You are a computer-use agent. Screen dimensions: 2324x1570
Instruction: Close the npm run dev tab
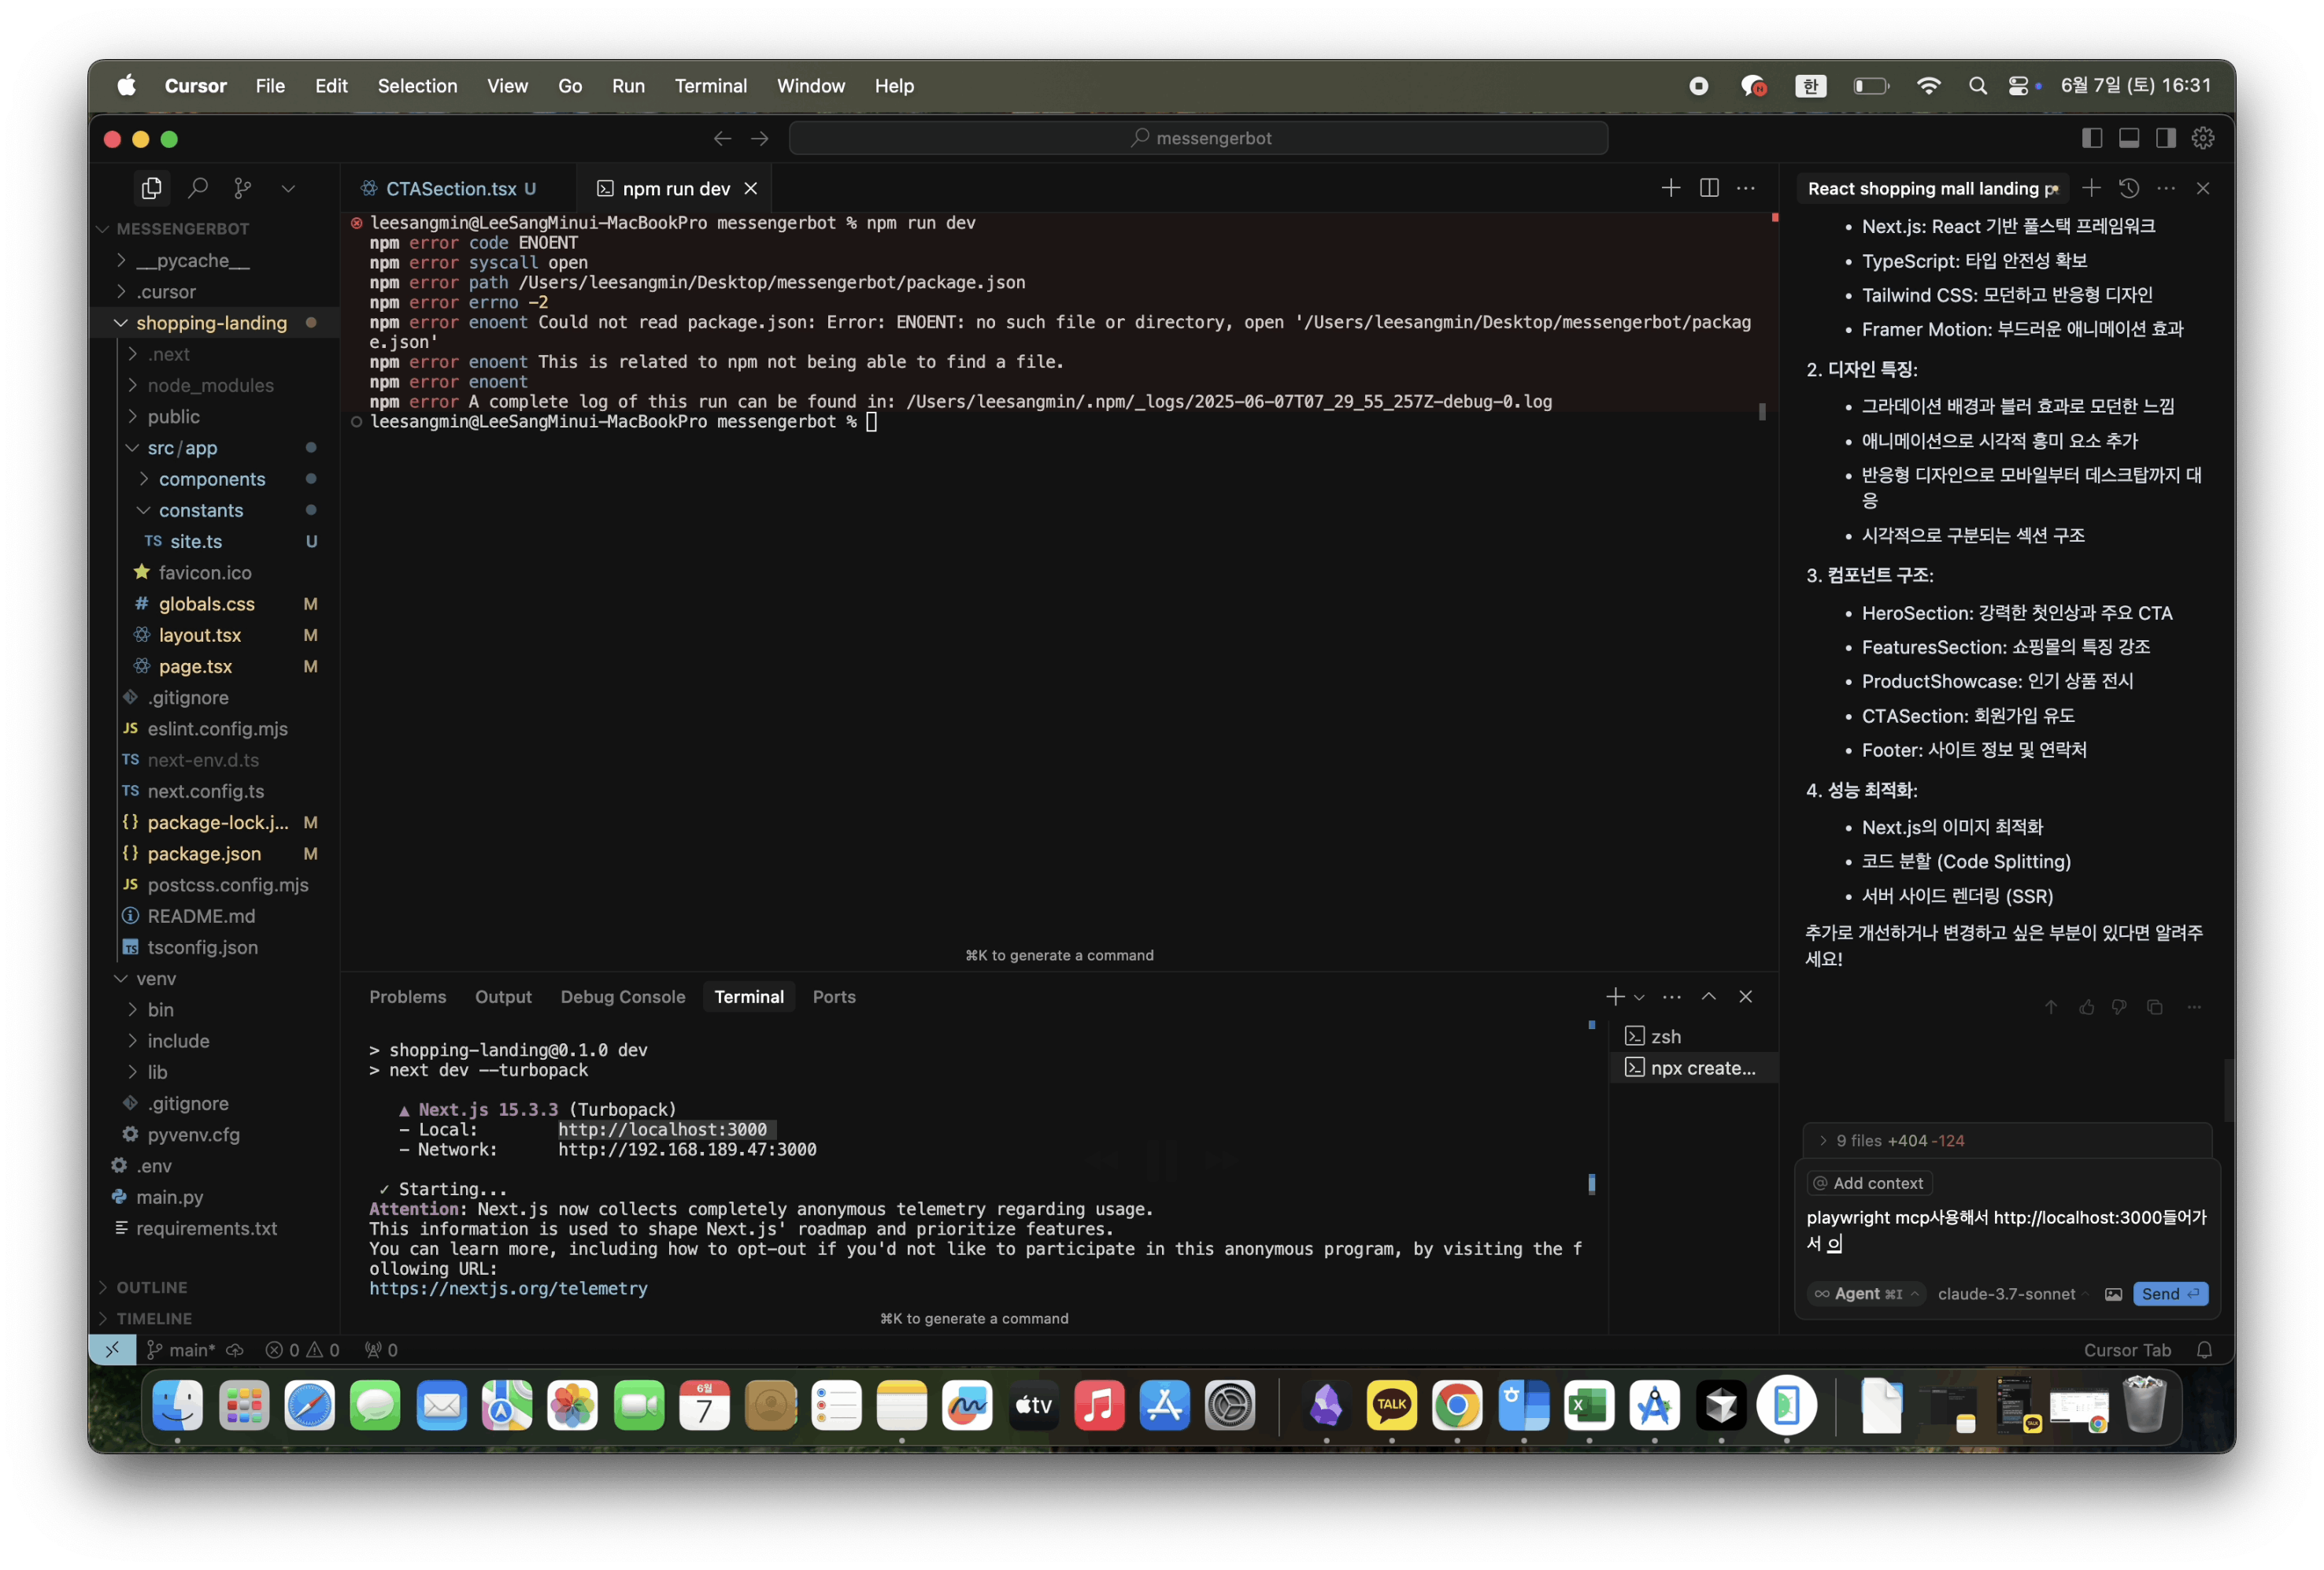(x=751, y=188)
